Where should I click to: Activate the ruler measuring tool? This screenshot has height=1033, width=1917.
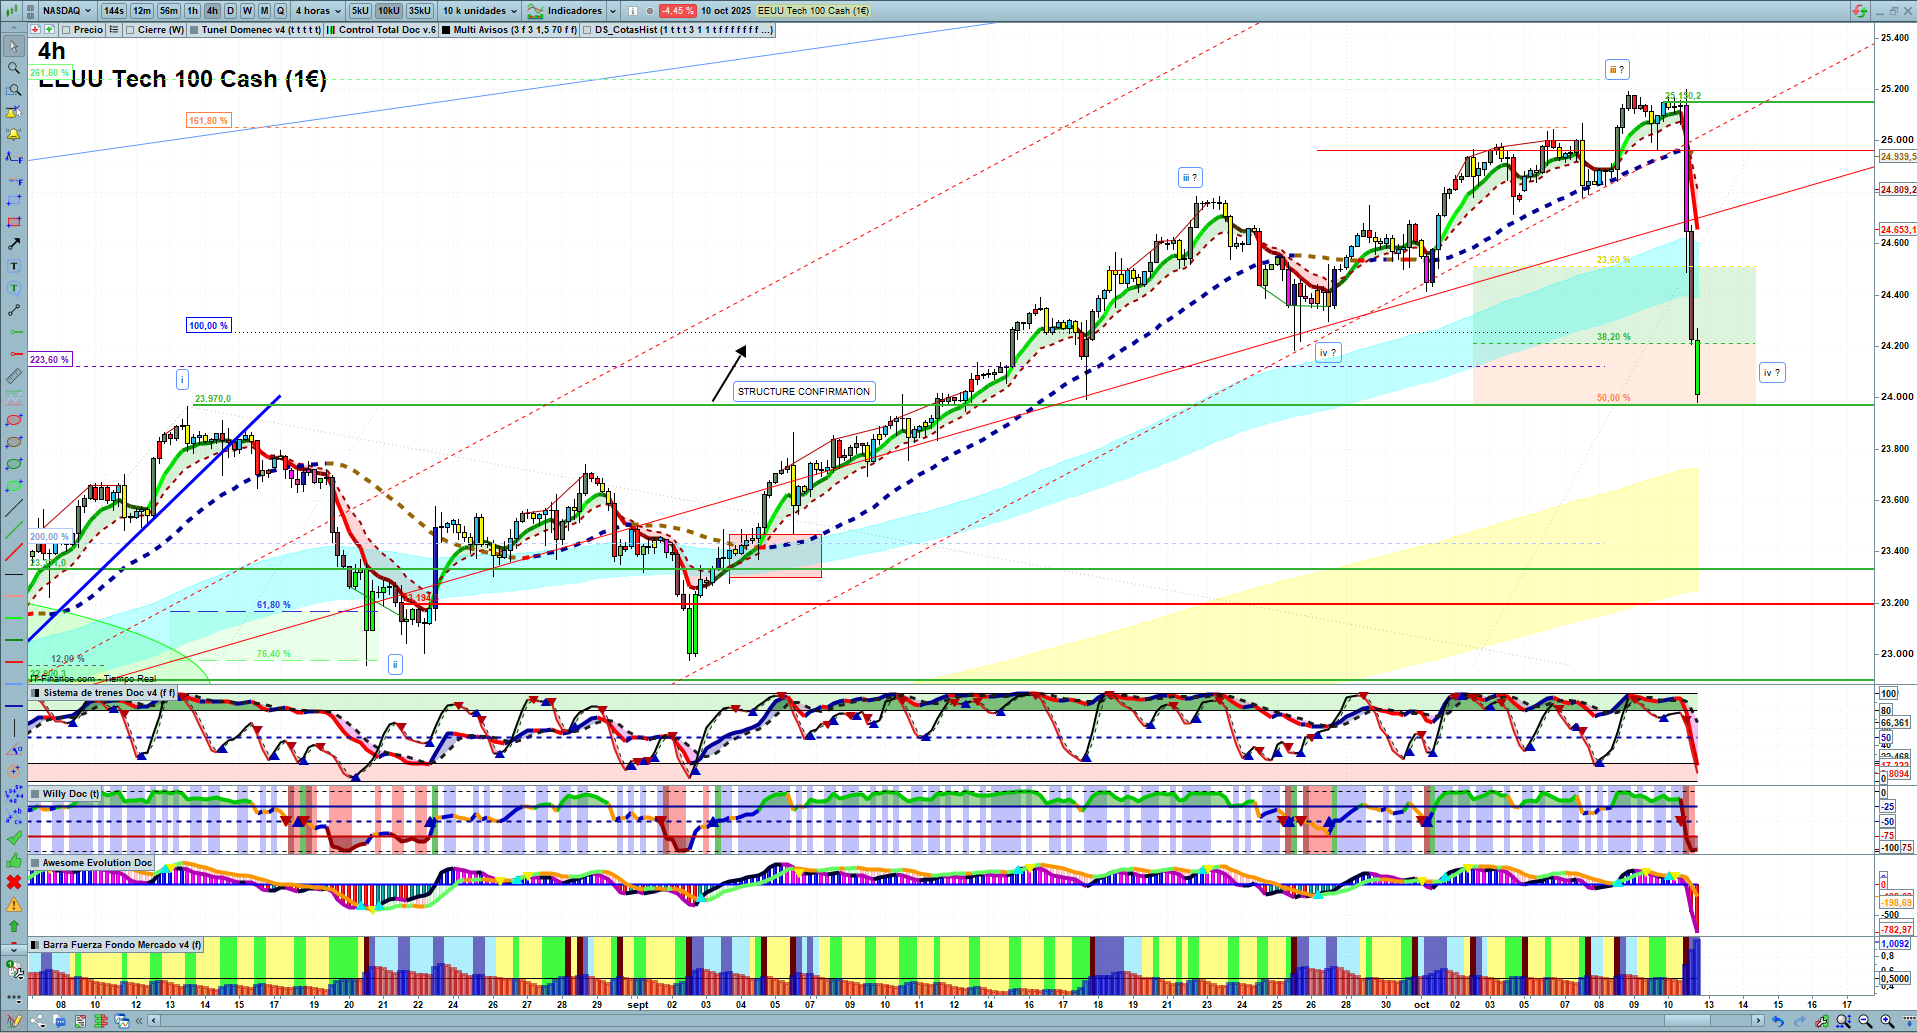tap(14, 376)
